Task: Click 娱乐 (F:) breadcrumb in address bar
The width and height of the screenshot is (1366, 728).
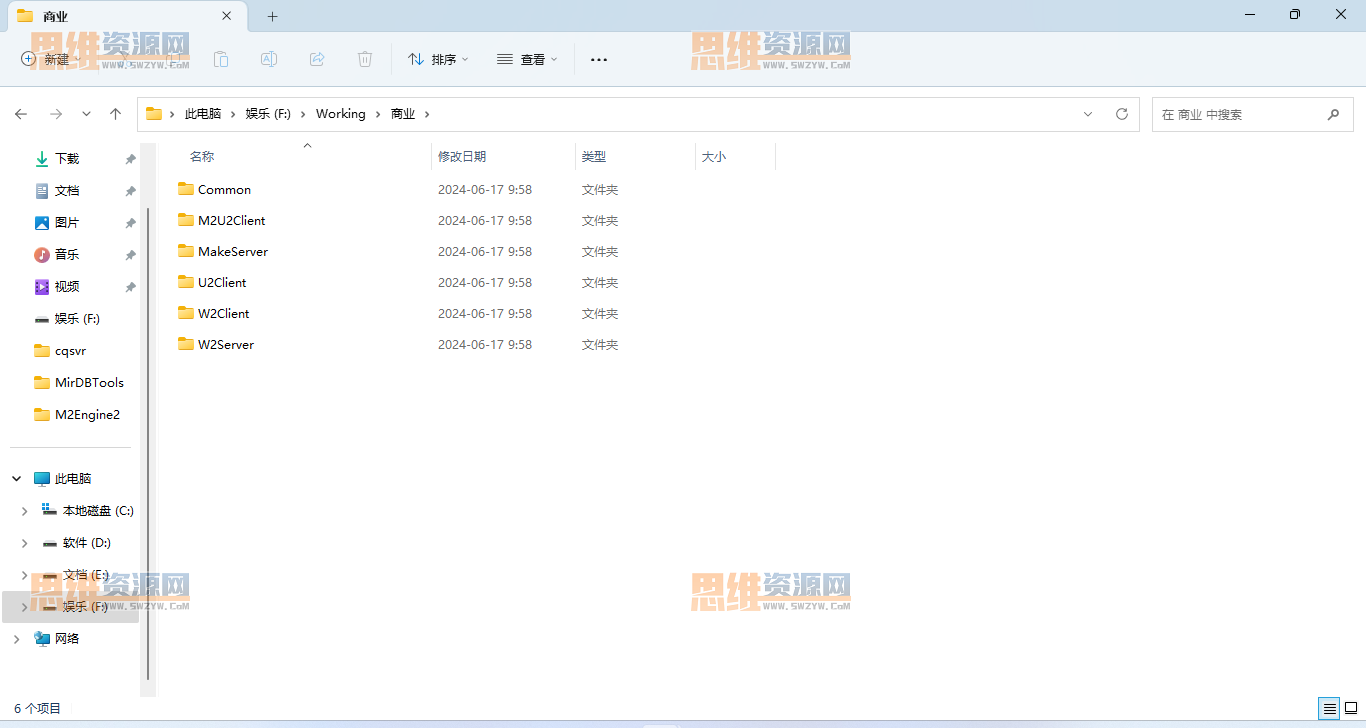Action: 268,114
